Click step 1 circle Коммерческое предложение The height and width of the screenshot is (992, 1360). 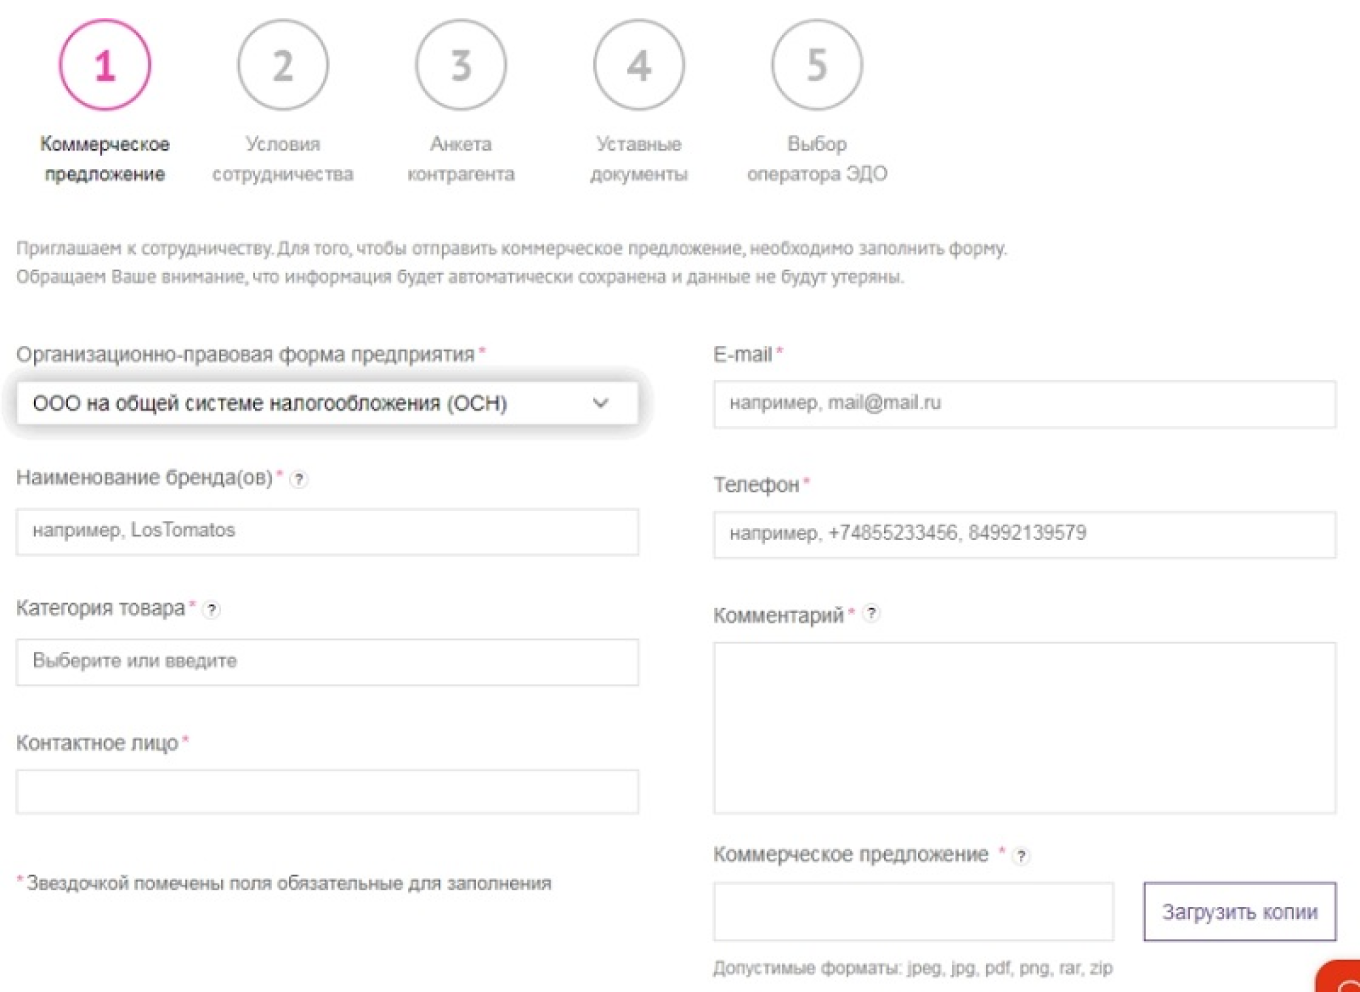(x=105, y=66)
